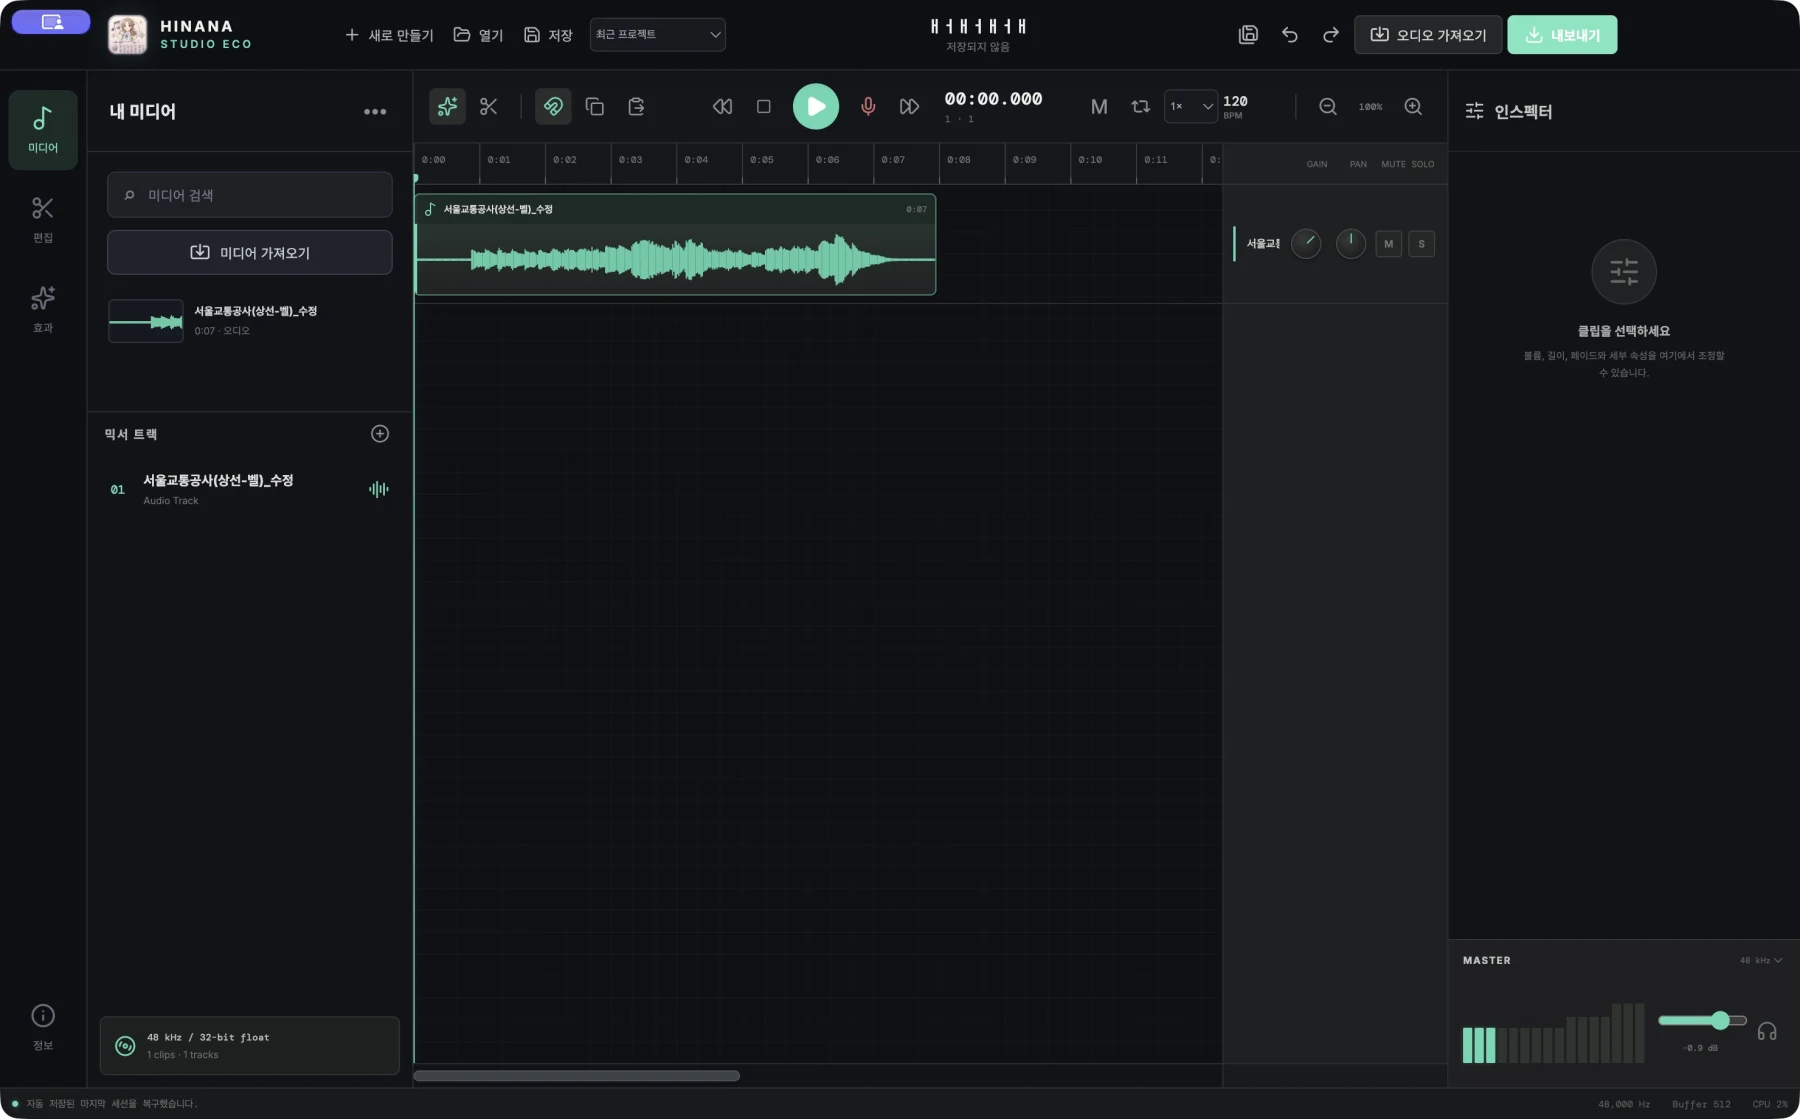
Task: Click the track gain knob
Action: pos(1306,244)
